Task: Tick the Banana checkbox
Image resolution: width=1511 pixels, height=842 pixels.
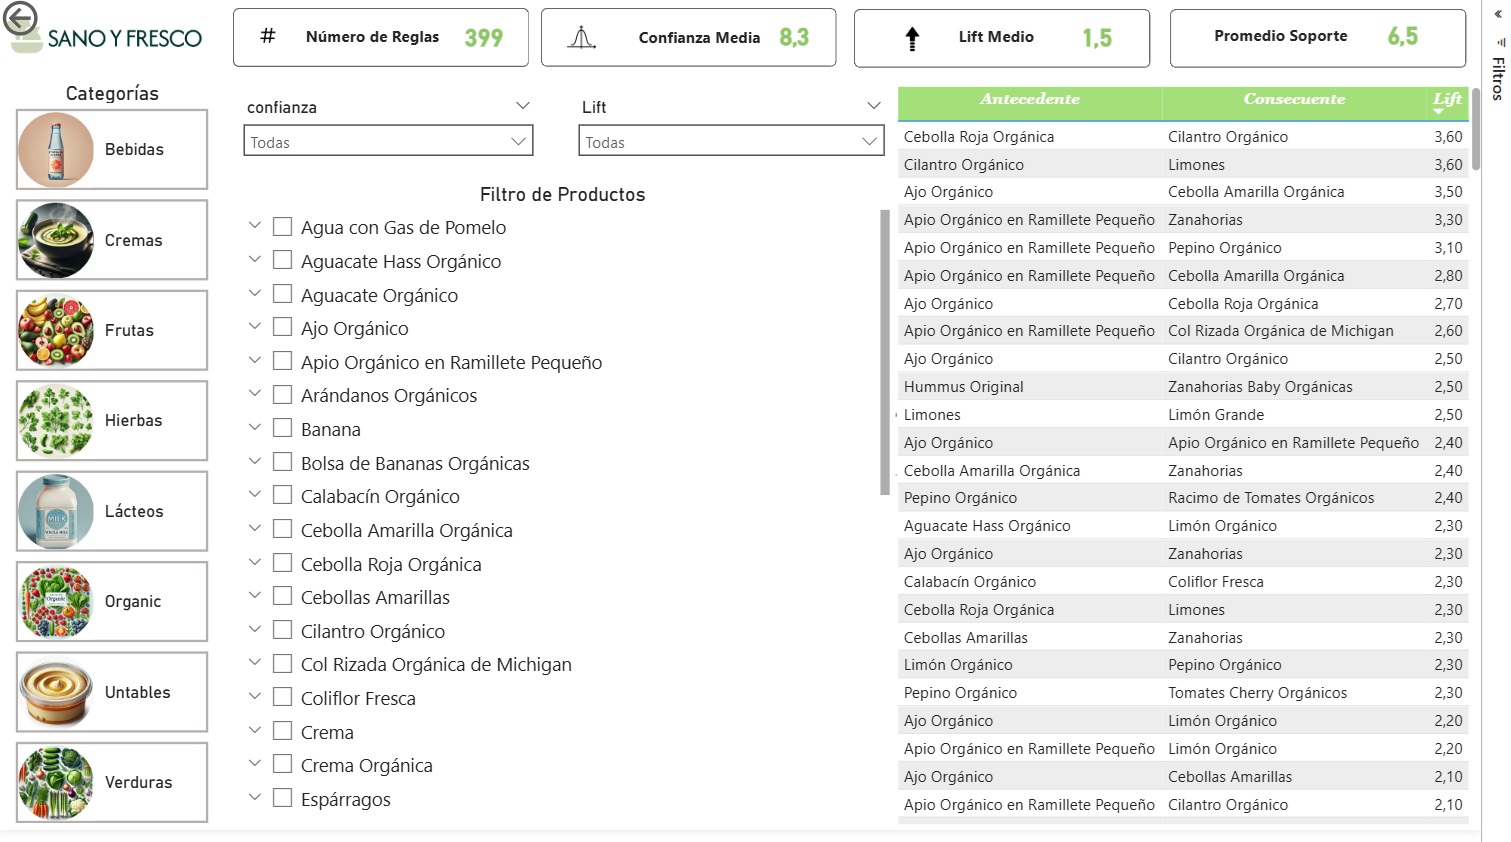Action: (x=283, y=428)
